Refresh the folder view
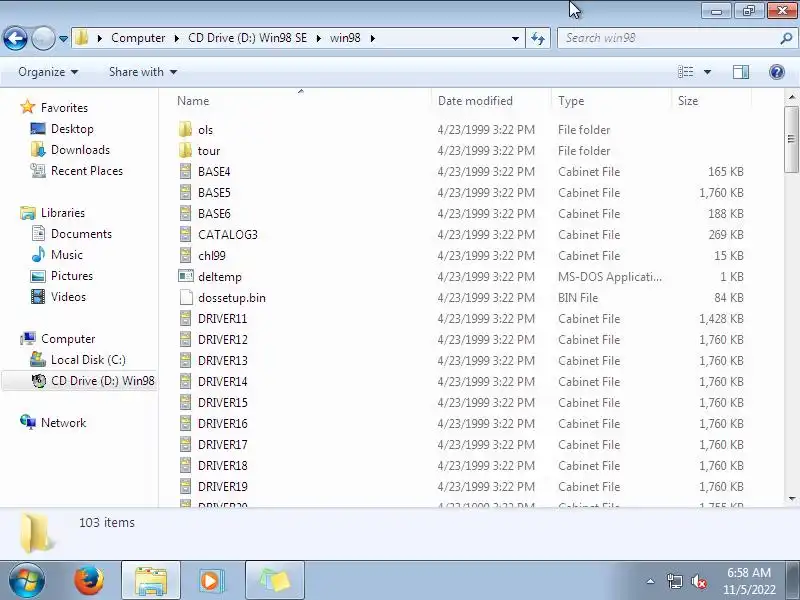800x600 pixels. tap(538, 38)
